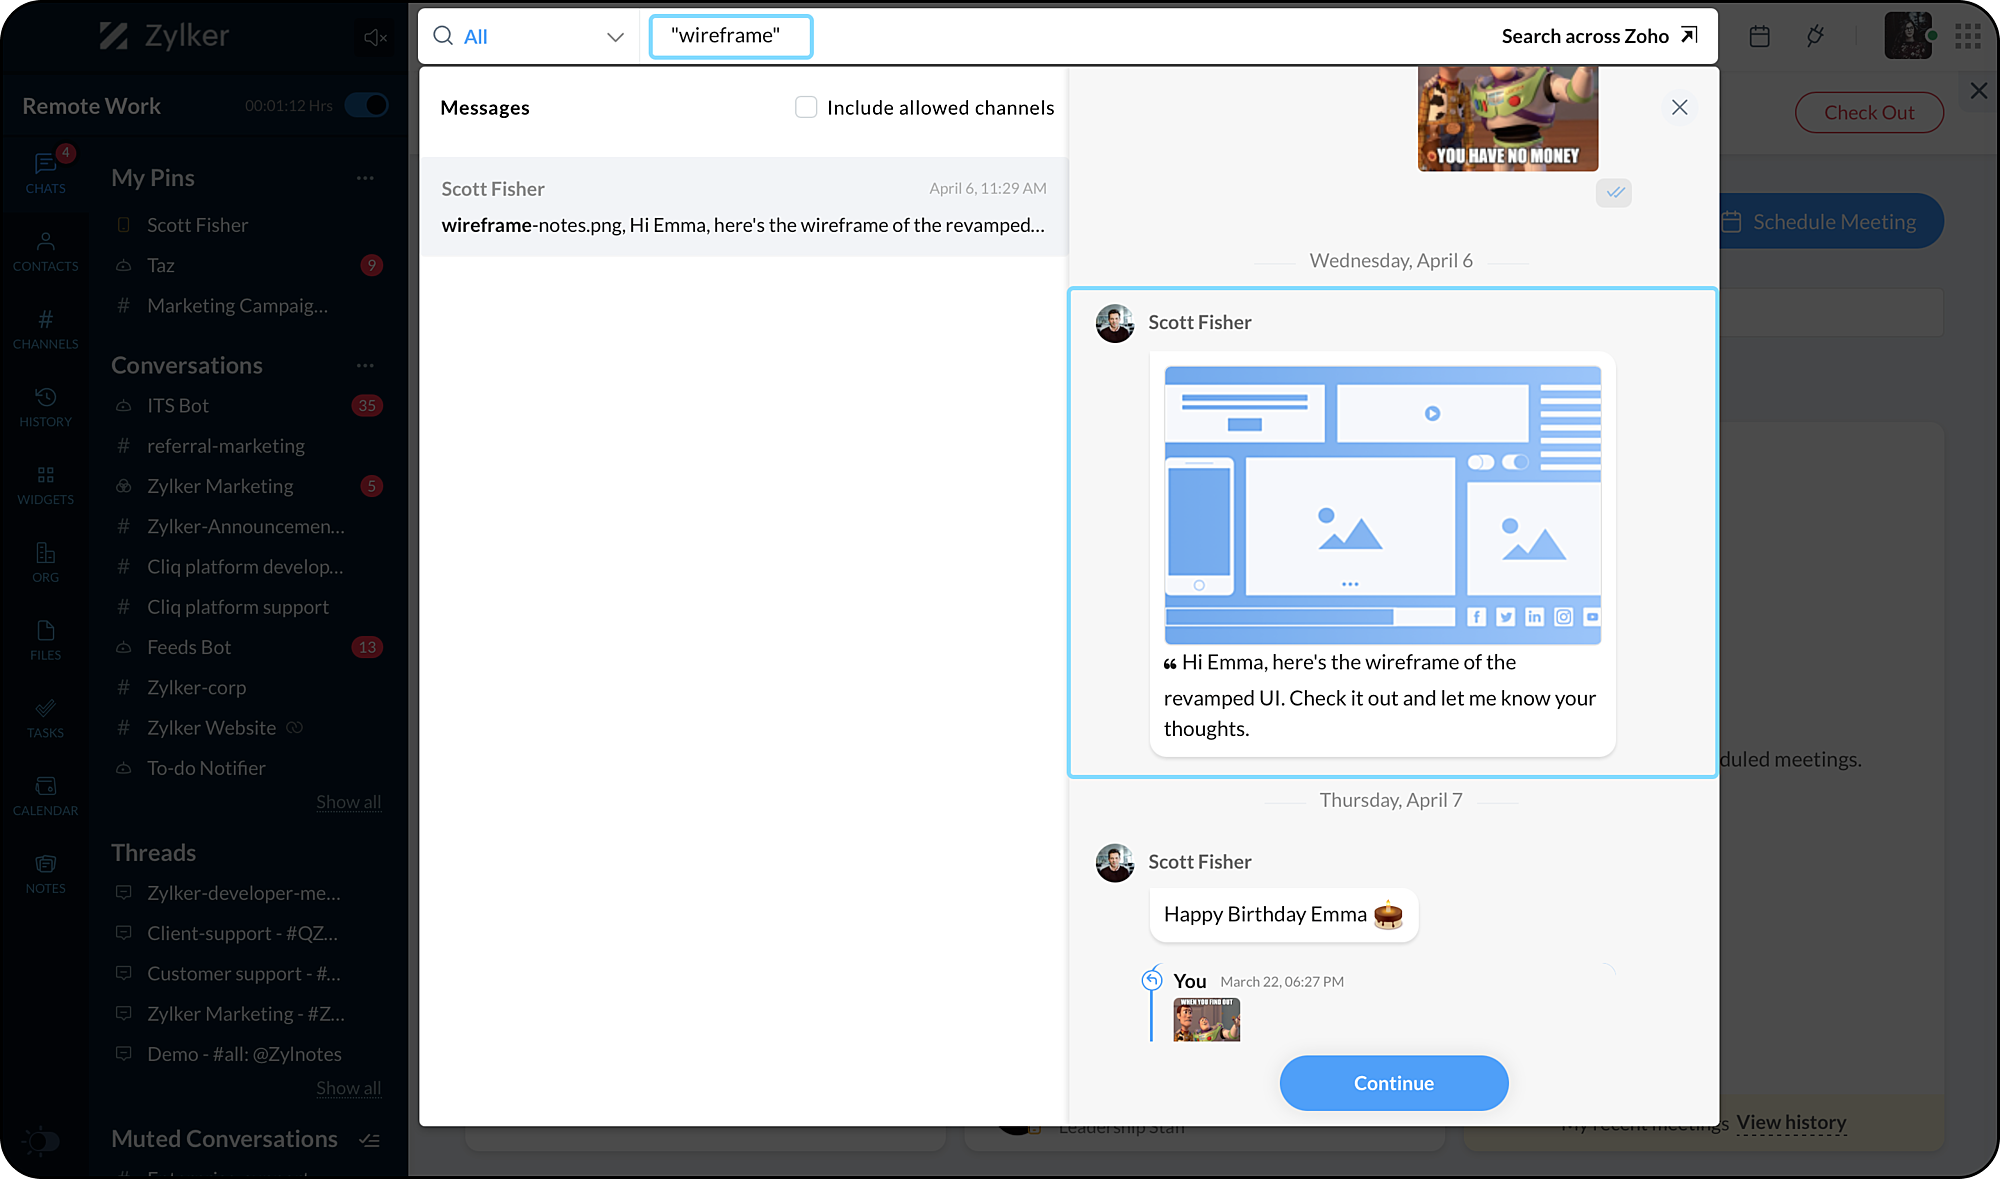Click the wireframe image thumbnail
2000x1179 pixels.
[1382, 505]
